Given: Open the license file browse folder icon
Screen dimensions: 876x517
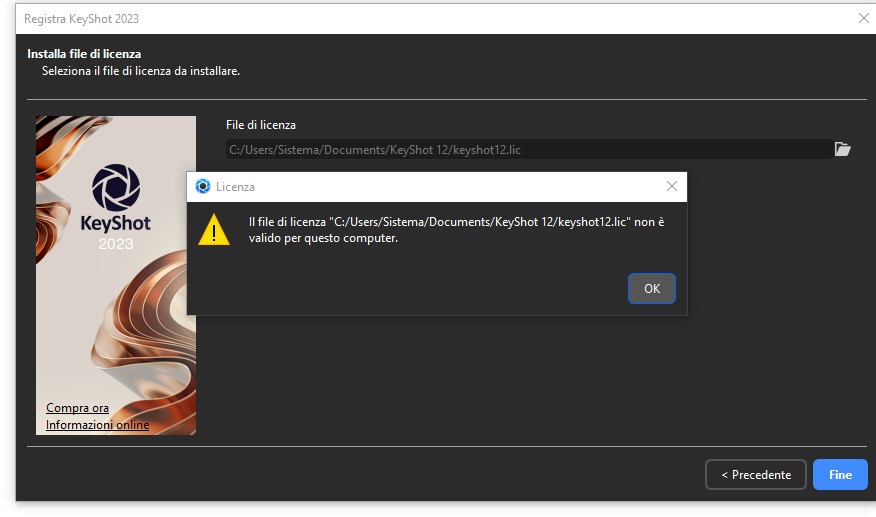Looking at the screenshot, I should pos(842,149).
